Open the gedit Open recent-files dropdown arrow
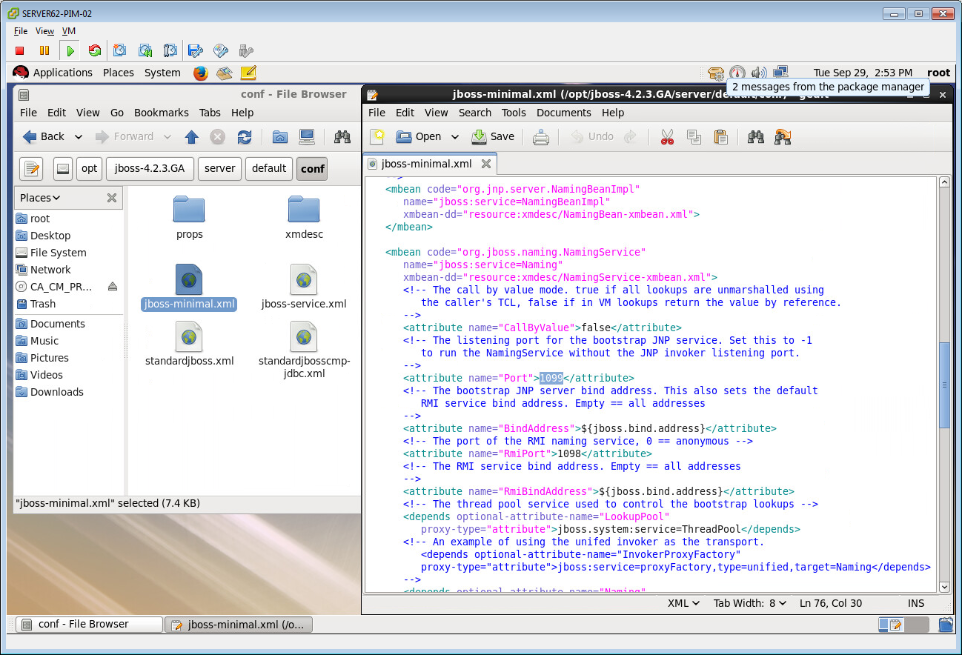This screenshot has height=655, width=962. 455,137
